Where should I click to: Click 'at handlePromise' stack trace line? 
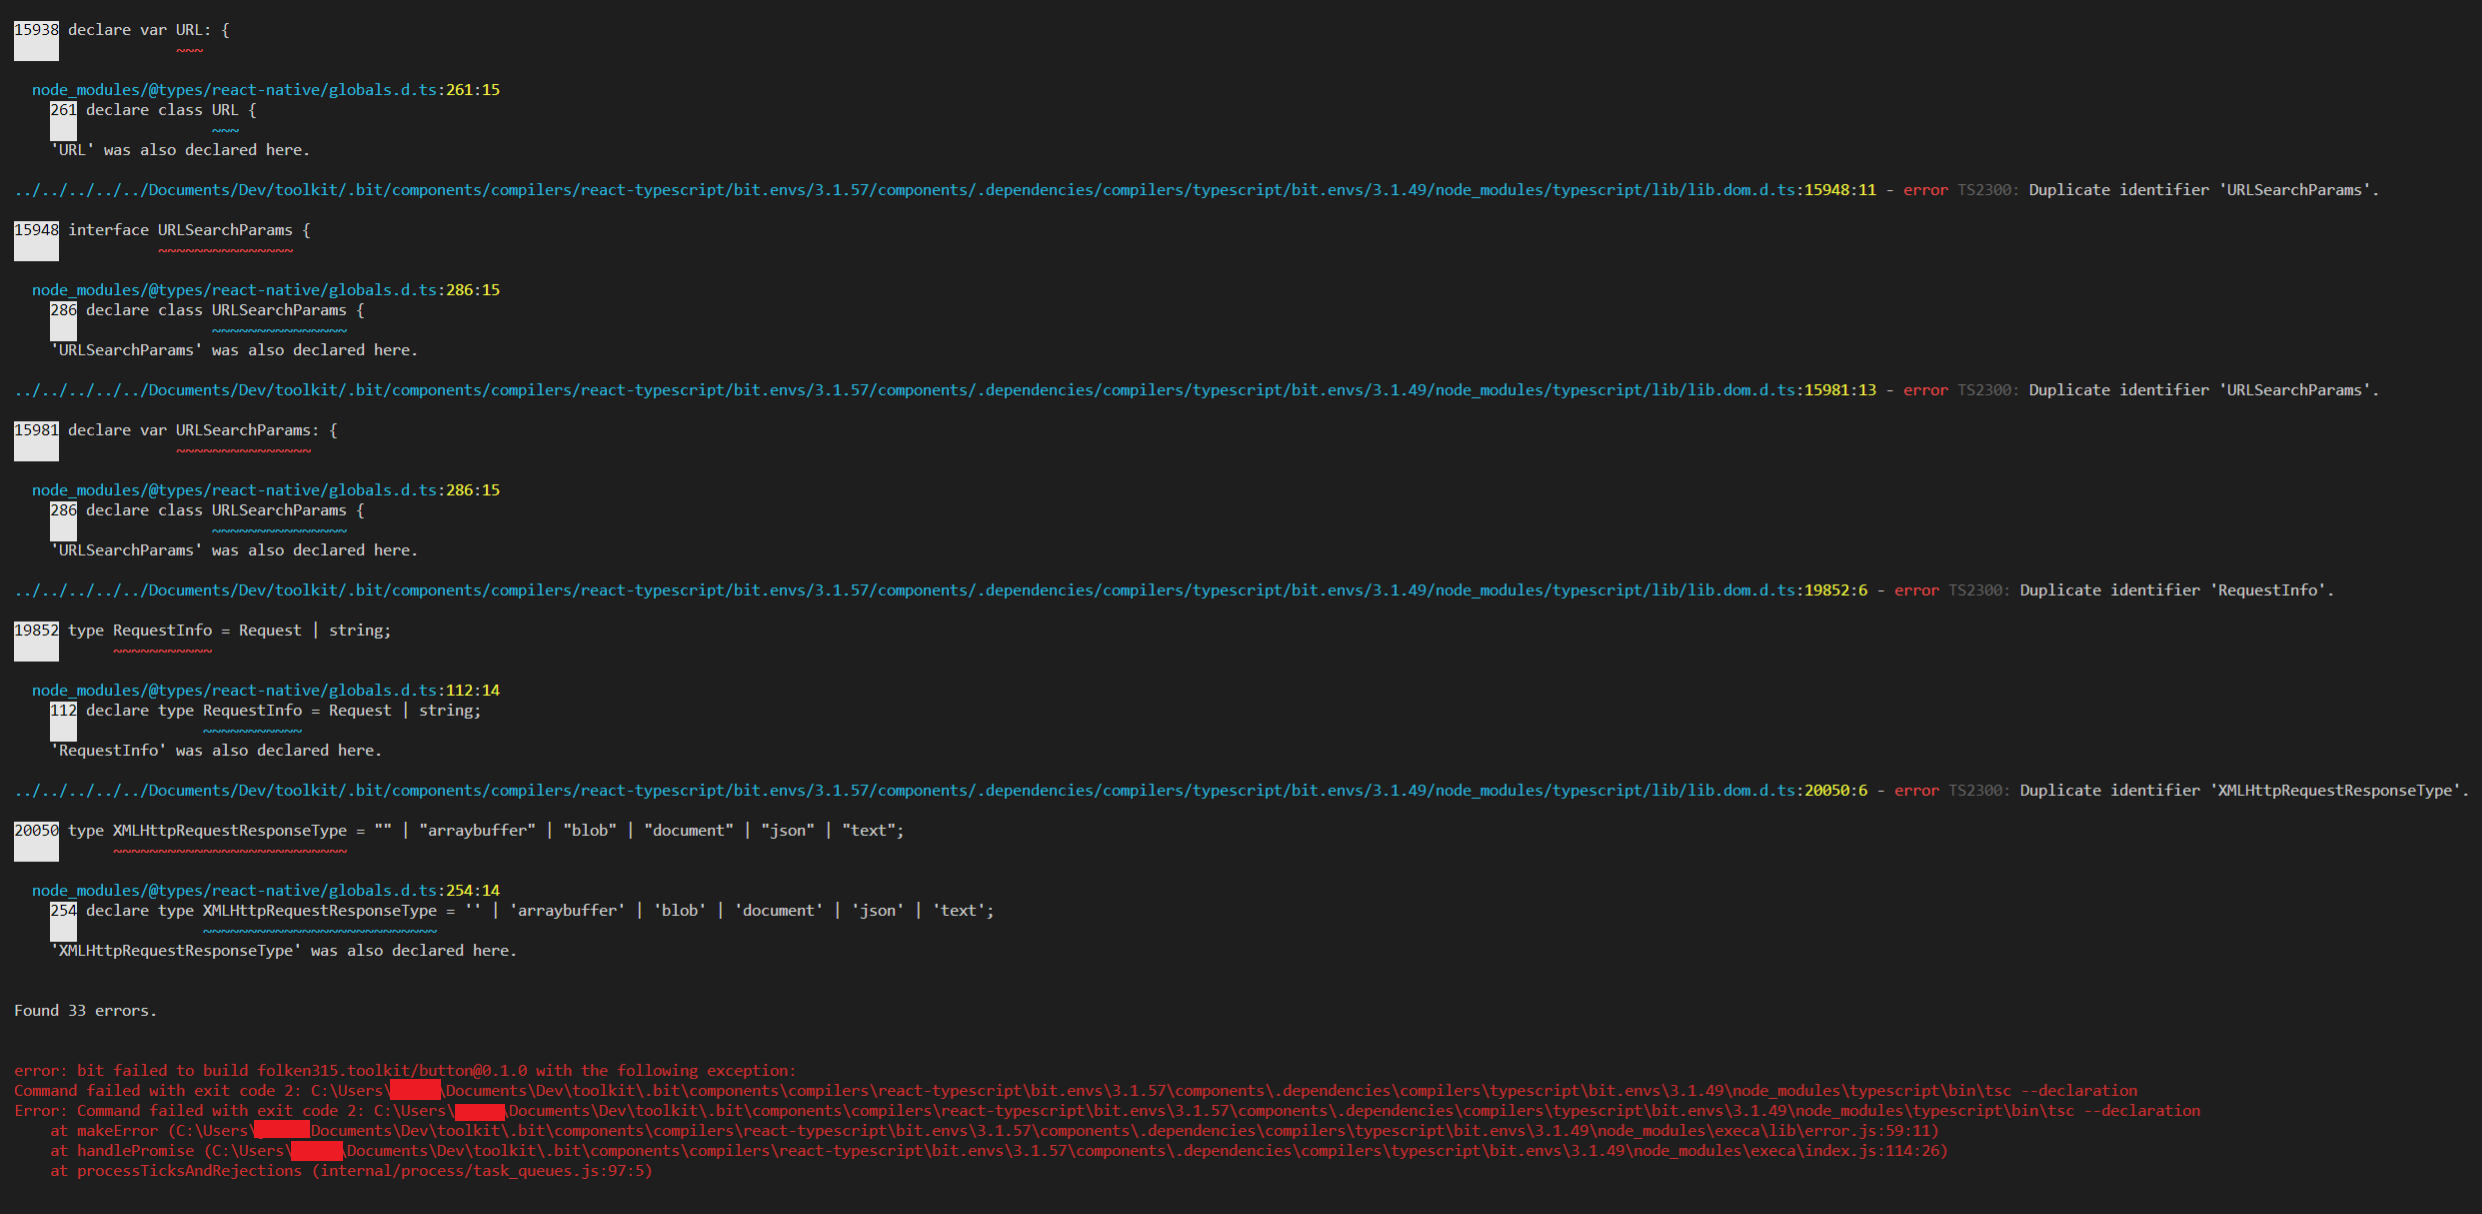click(x=999, y=1150)
